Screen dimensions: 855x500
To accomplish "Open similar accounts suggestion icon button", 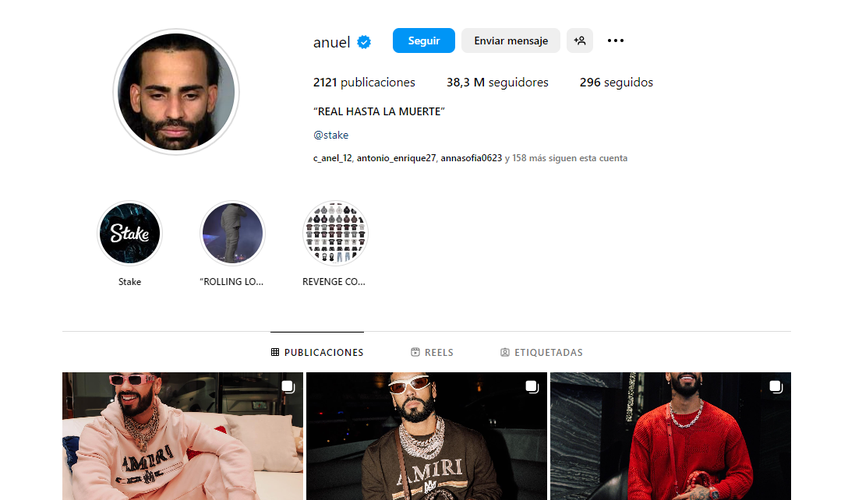I will pyautogui.click(x=580, y=40).
